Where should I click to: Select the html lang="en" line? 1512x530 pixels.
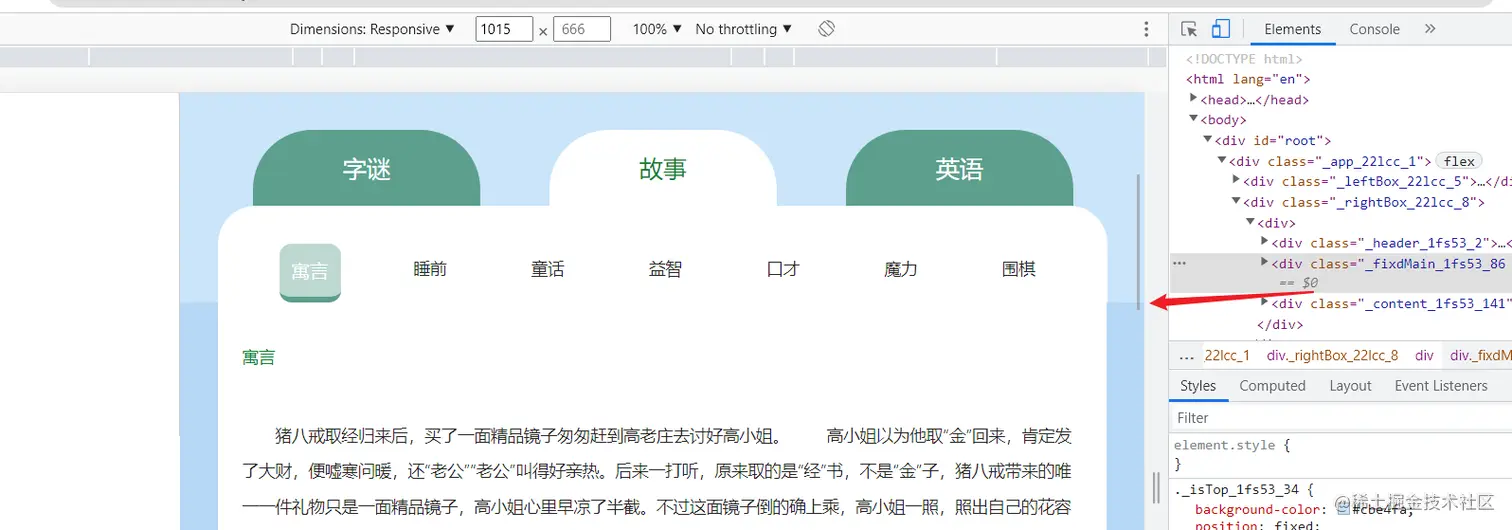coord(1248,79)
